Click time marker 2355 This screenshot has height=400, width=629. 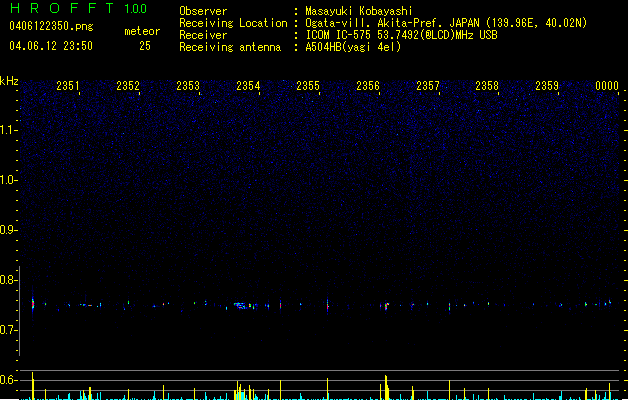click(x=308, y=85)
